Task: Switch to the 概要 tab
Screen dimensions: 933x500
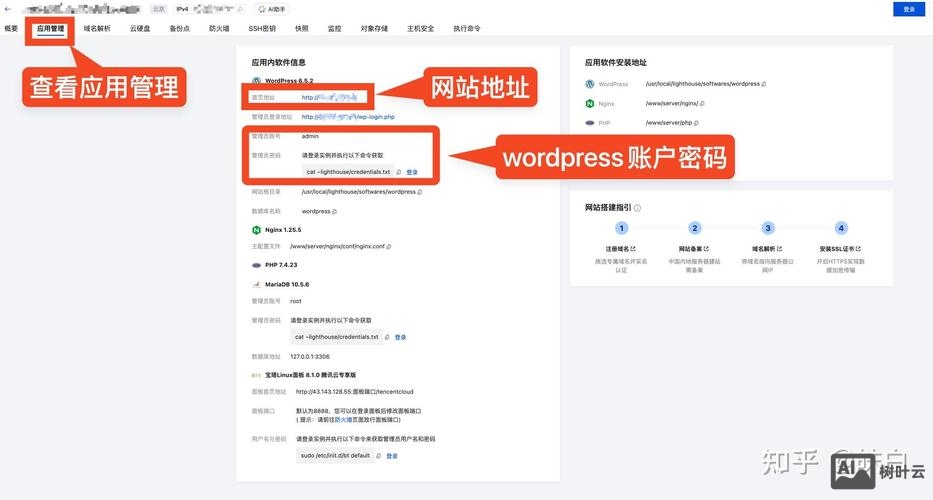Action: point(11,29)
